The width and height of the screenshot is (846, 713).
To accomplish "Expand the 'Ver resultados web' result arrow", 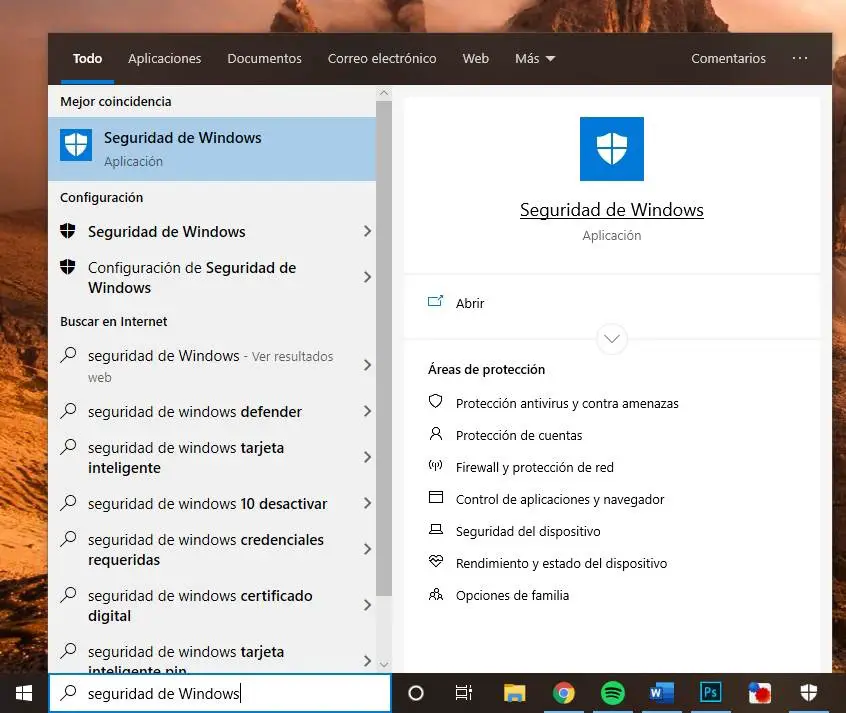I will tap(367, 365).
